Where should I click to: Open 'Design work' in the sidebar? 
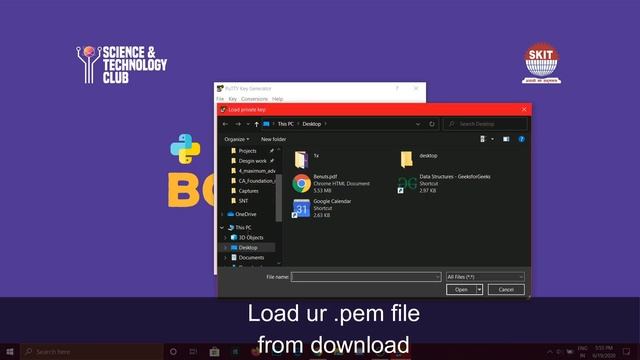pos(252,161)
